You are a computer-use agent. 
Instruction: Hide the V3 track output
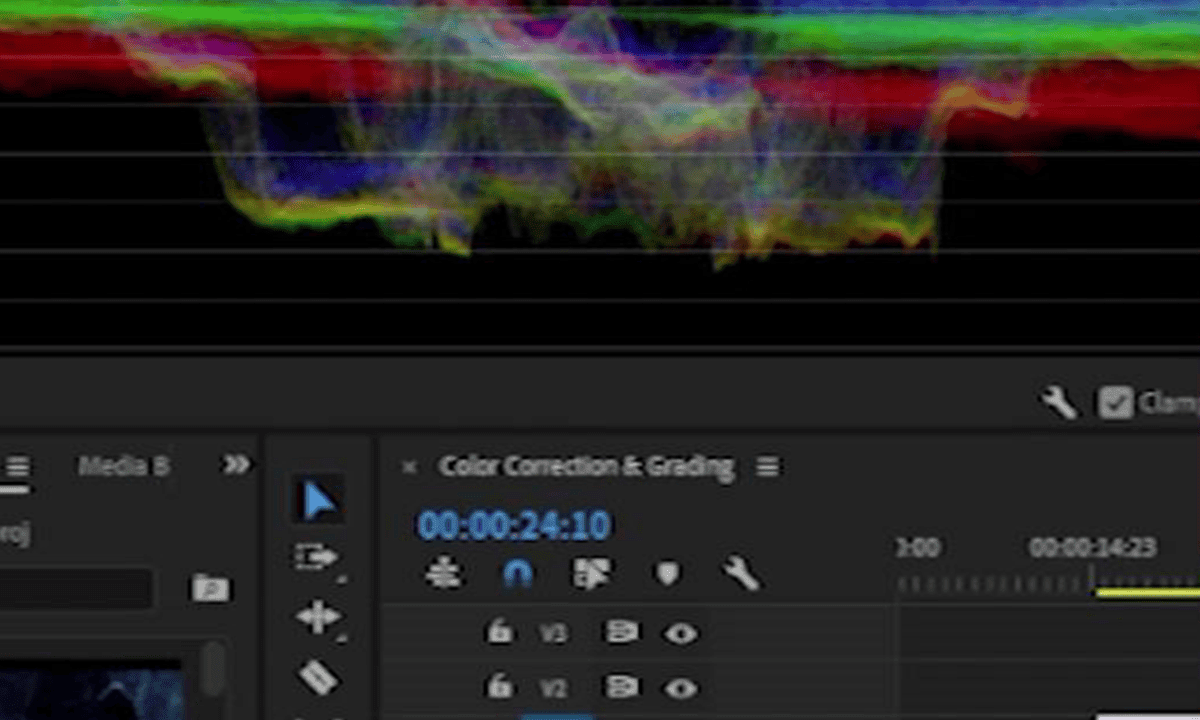[x=683, y=633]
